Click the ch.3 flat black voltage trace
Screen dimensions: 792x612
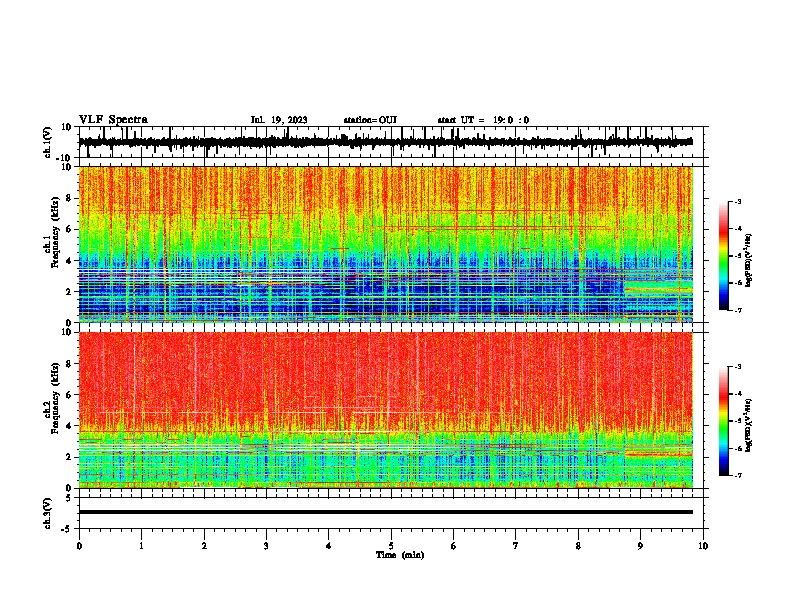coord(386,512)
